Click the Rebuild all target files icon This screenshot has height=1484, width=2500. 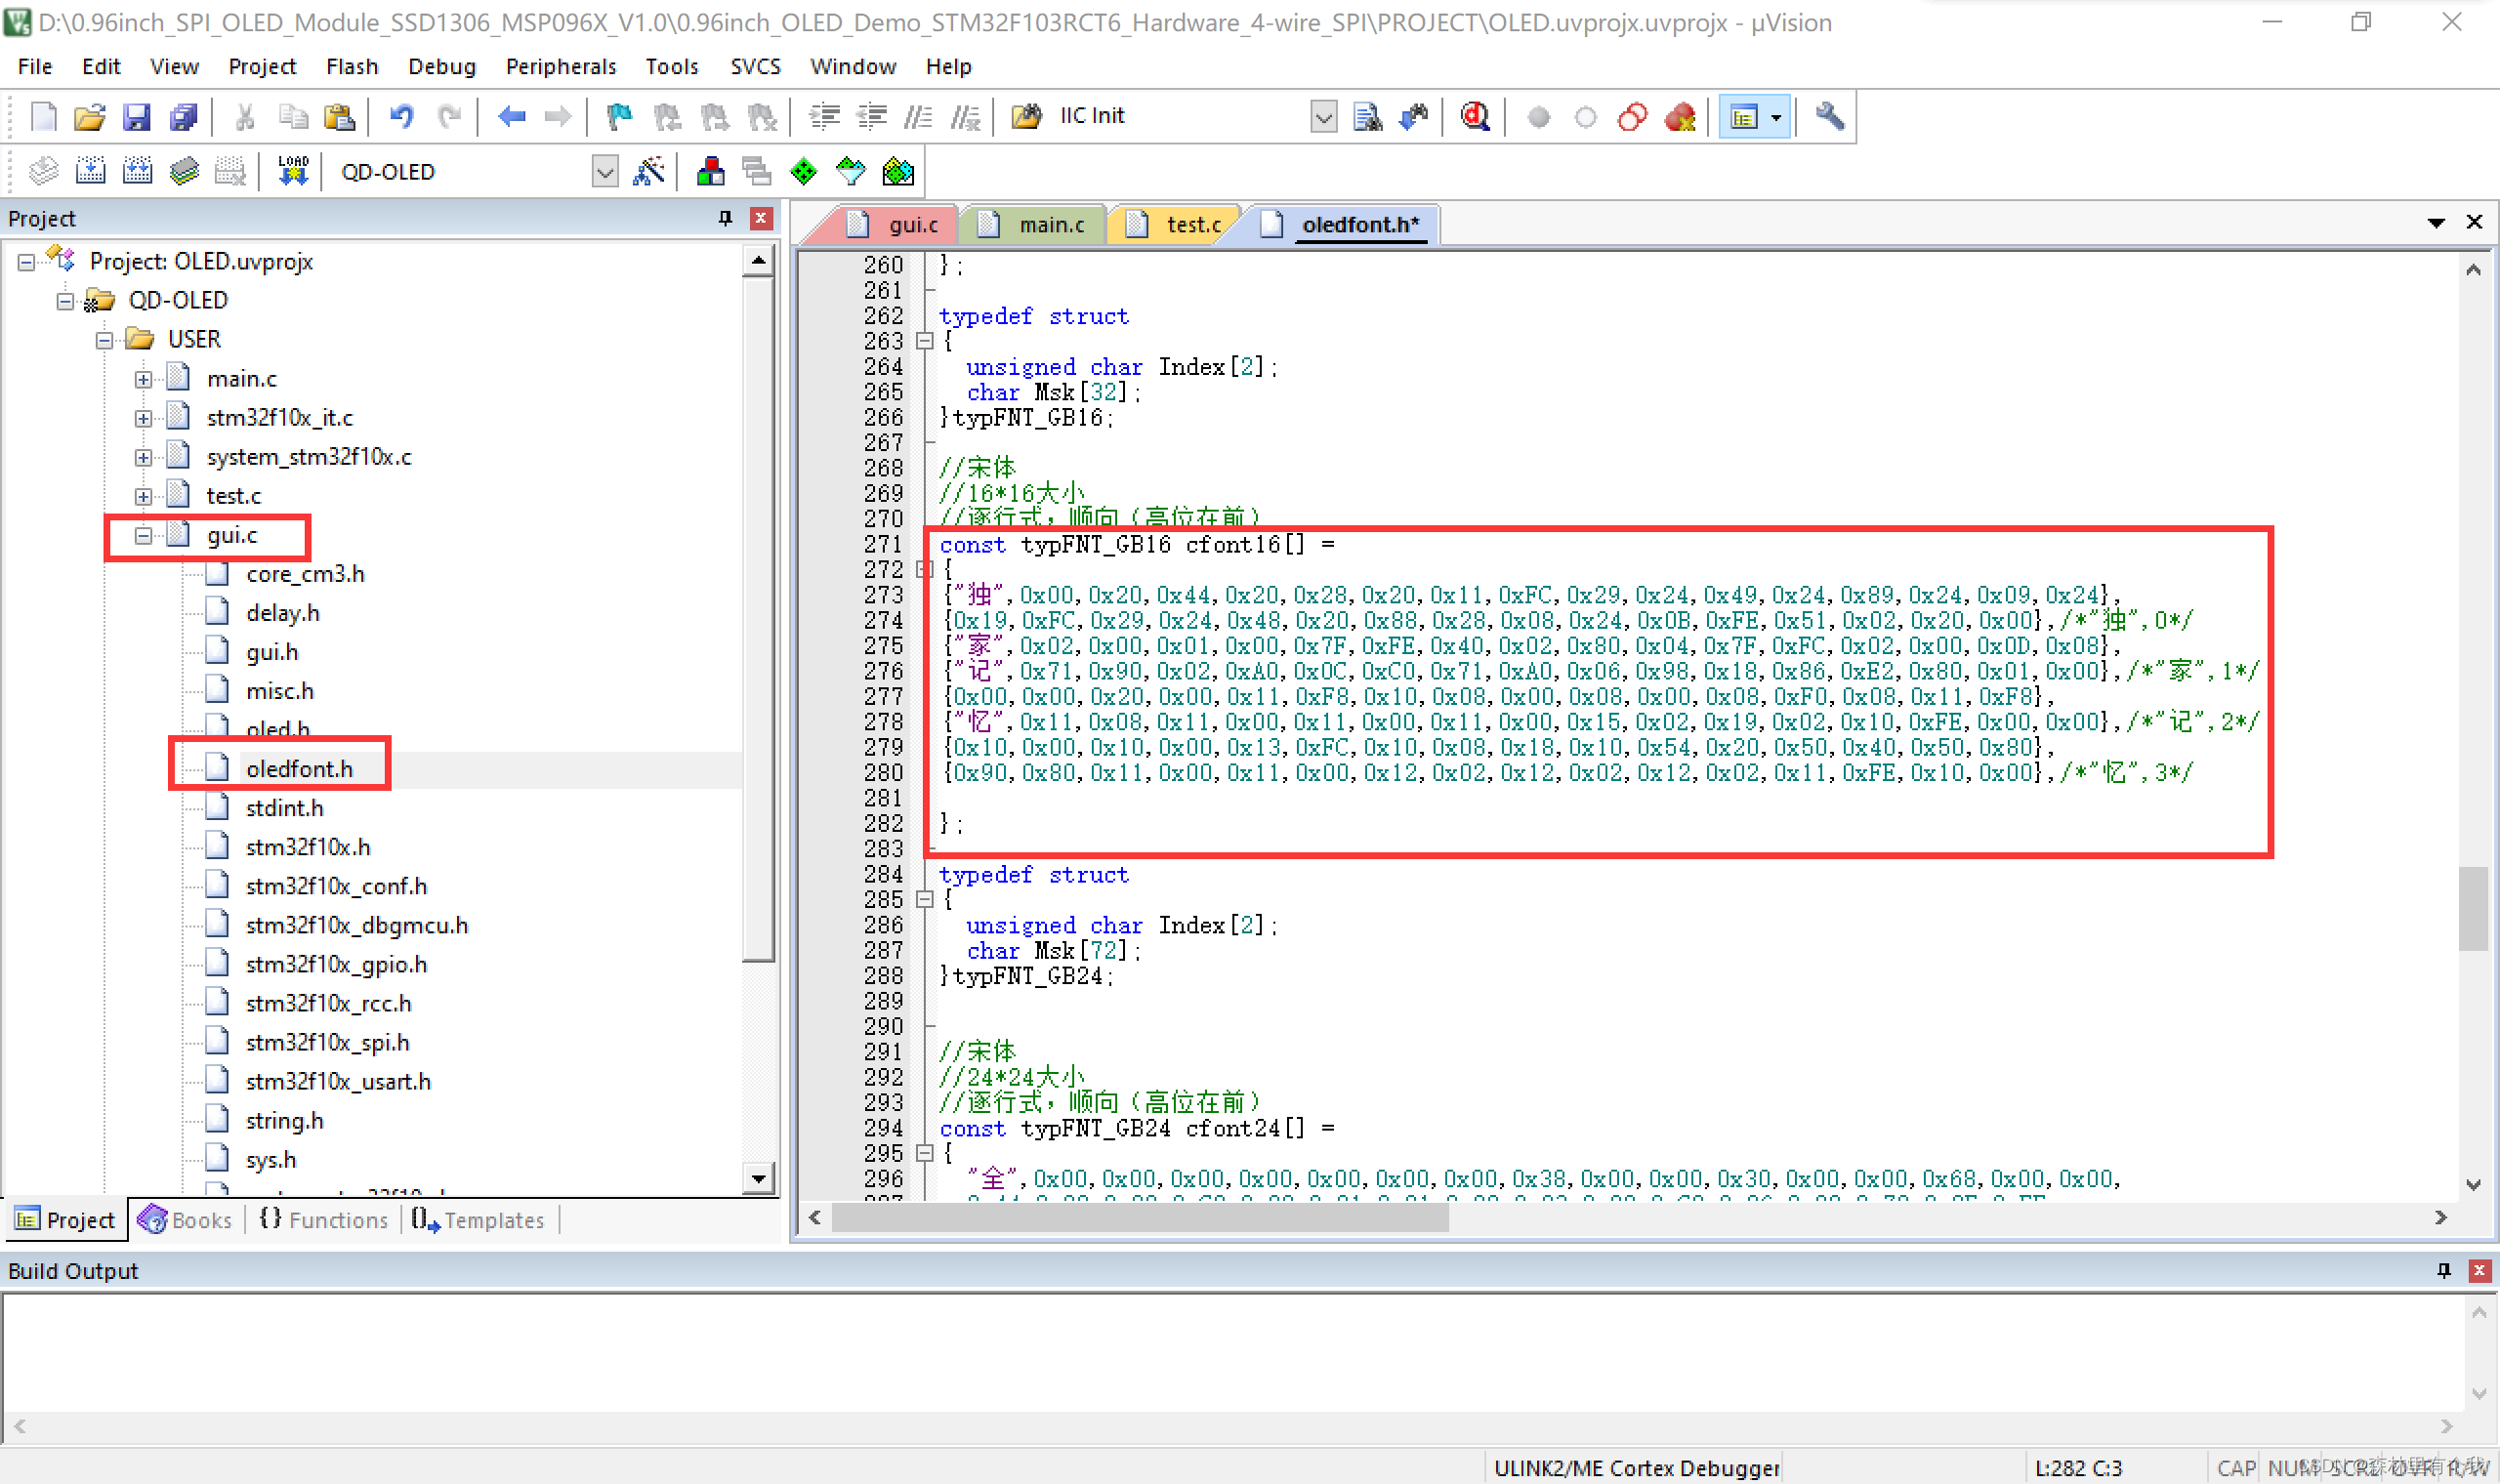coord(137,172)
